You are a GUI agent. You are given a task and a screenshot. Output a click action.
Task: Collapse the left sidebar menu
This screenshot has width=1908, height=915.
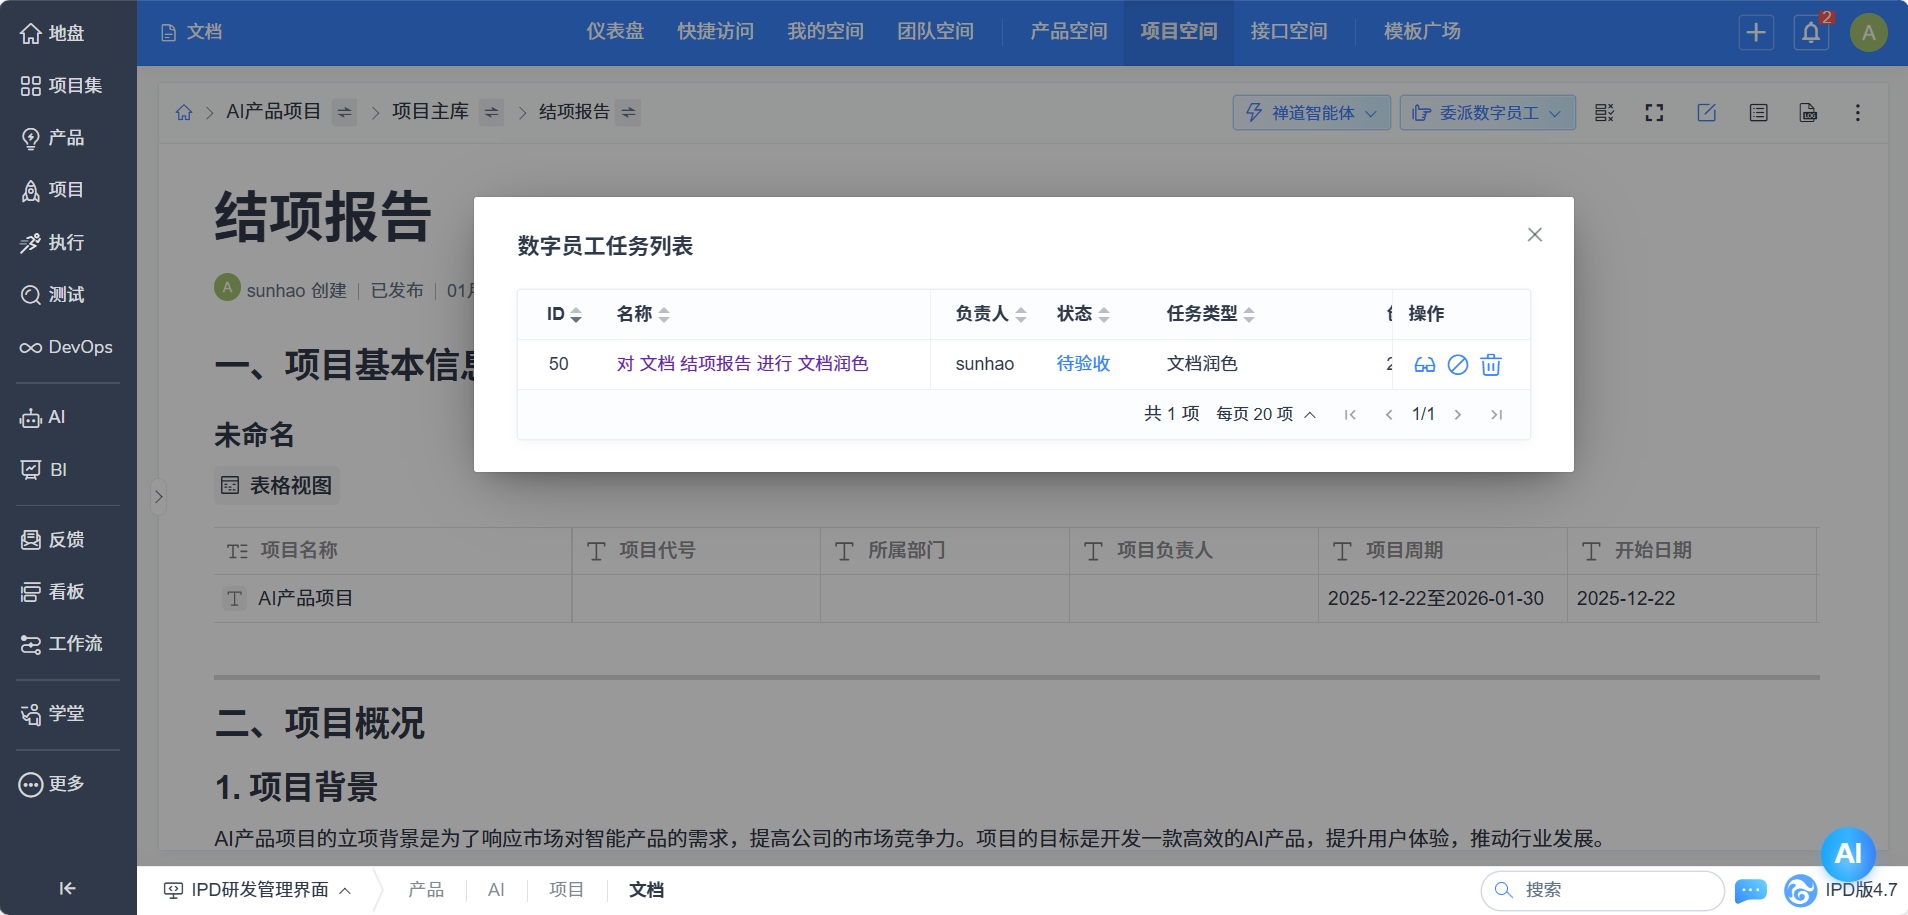[x=67, y=888]
